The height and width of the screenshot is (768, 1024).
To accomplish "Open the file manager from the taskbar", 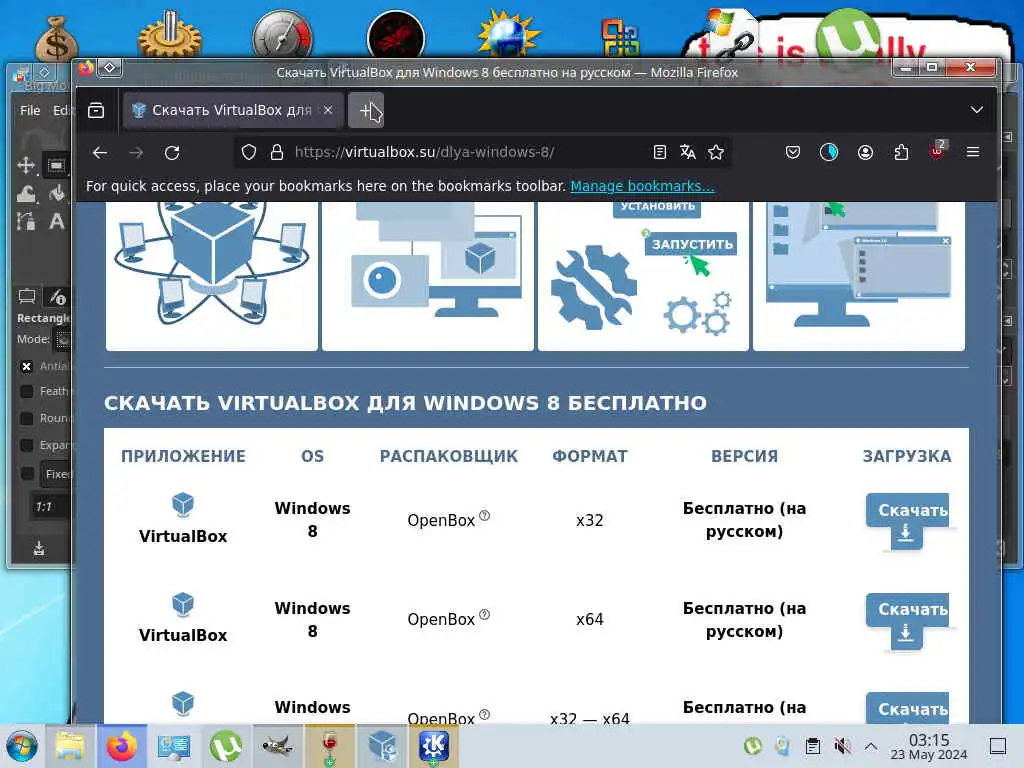I will click(x=70, y=746).
